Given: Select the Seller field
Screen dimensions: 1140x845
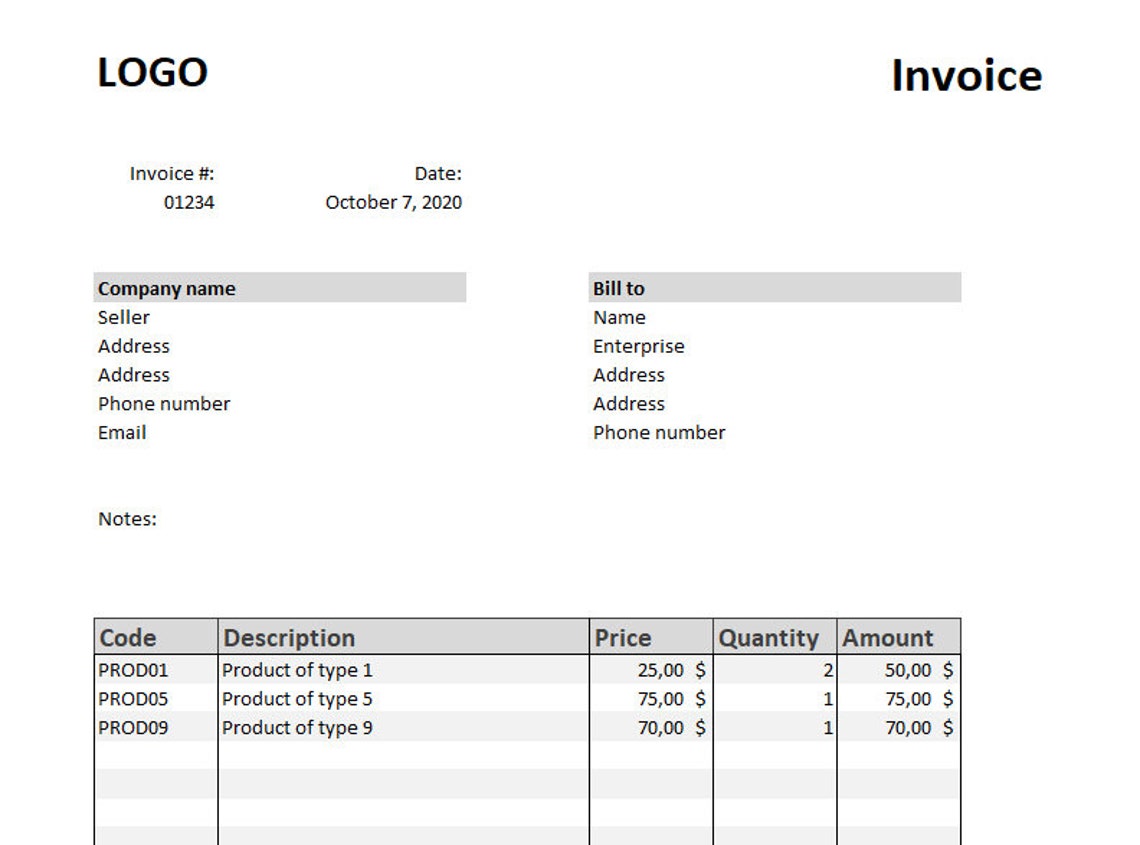Looking at the screenshot, I should [x=124, y=317].
